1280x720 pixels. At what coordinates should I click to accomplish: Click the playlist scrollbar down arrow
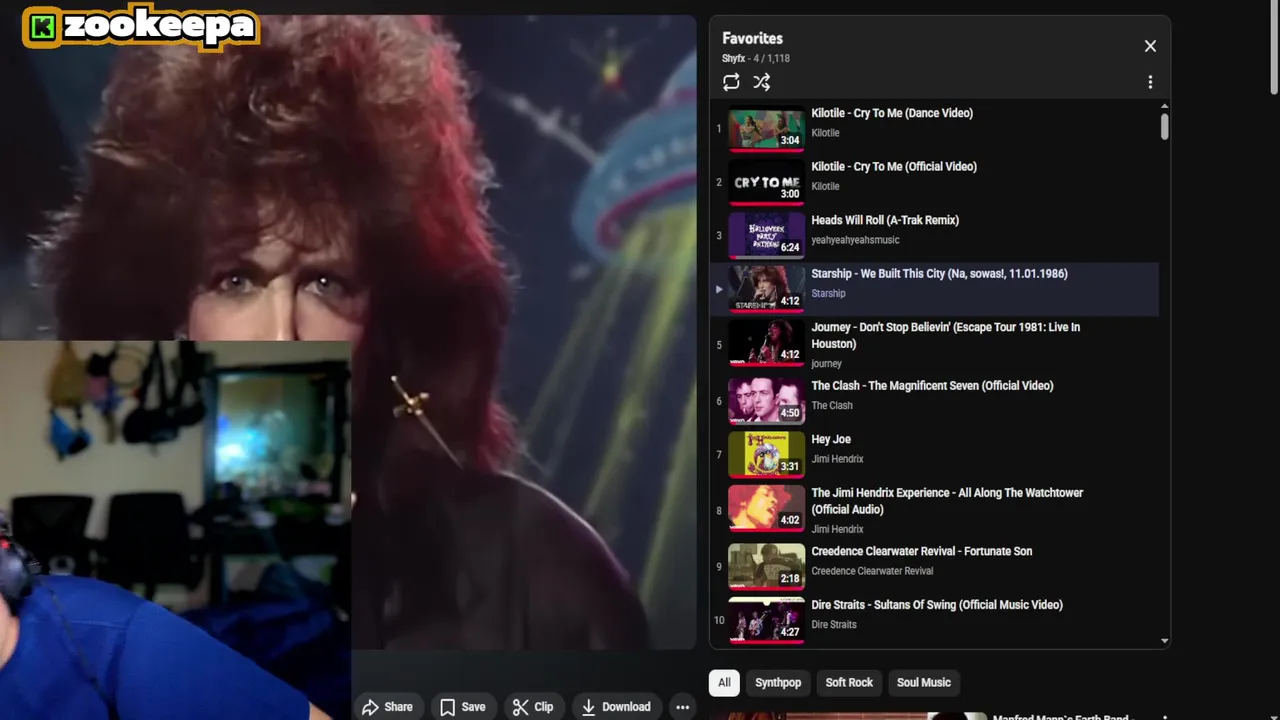[x=1164, y=640]
